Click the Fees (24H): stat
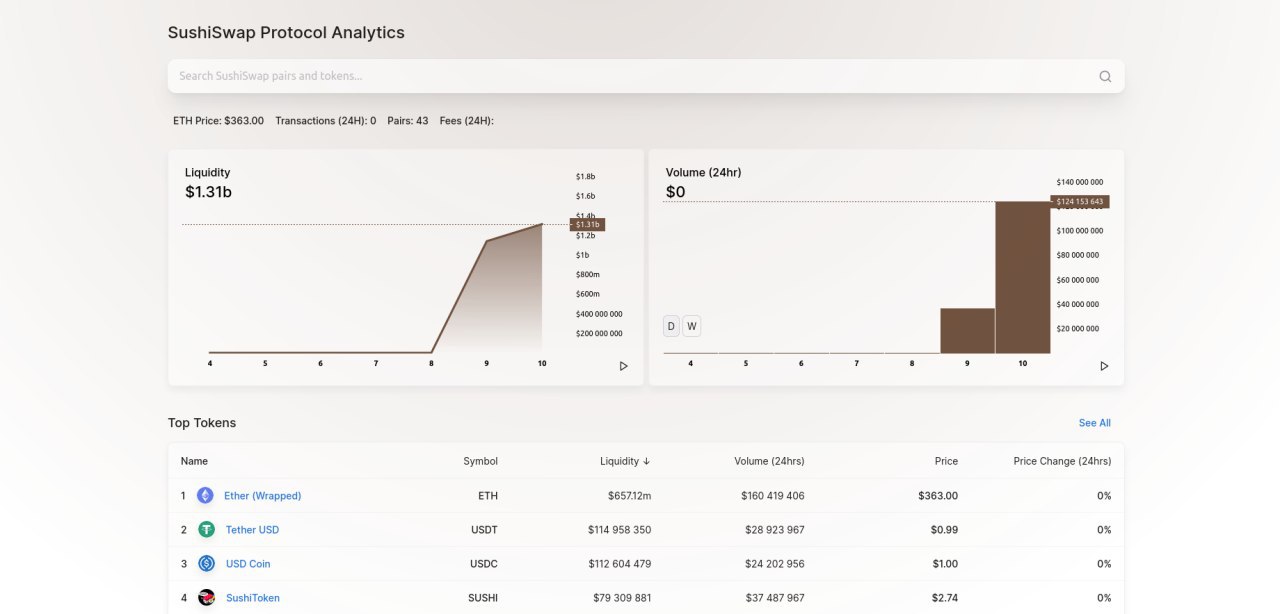This screenshot has height=614, width=1280. click(467, 120)
